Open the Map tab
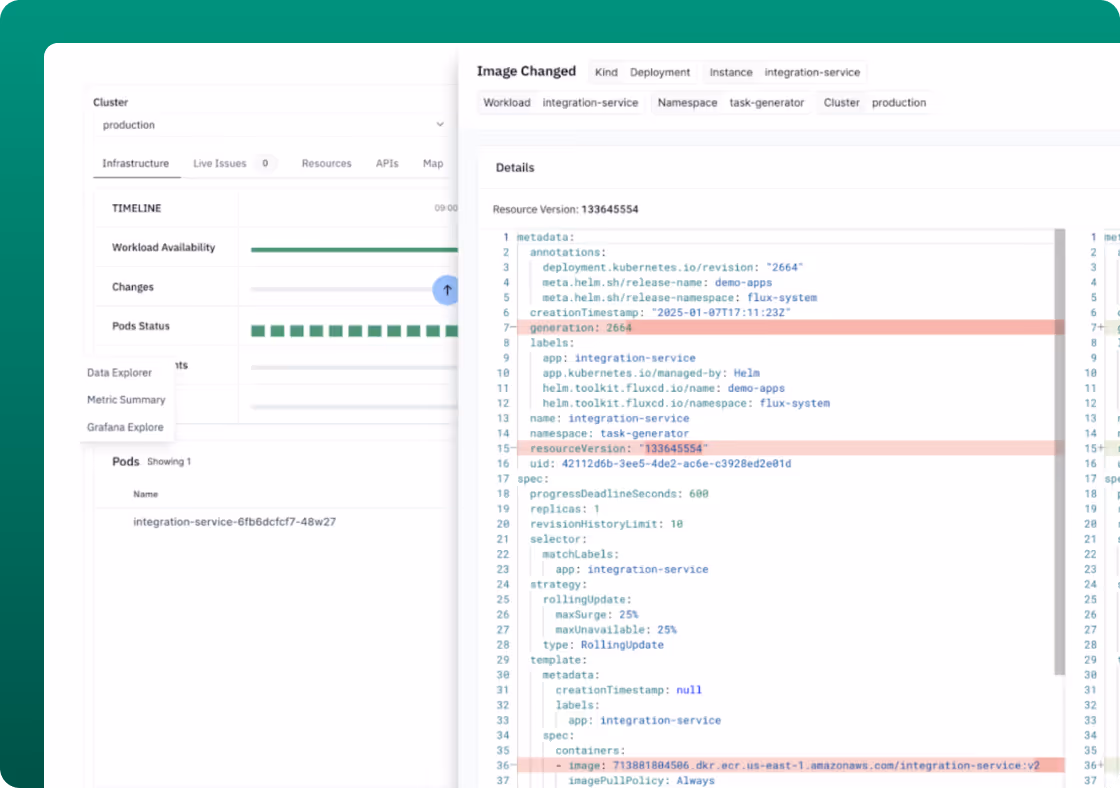The width and height of the screenshot is (1120, 788). coord(433,164)
